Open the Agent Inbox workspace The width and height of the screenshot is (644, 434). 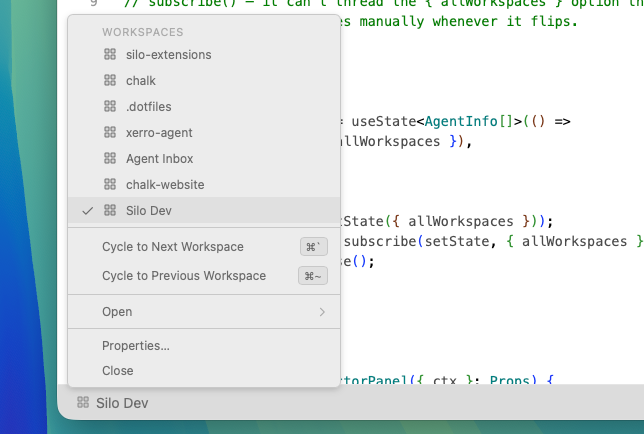[204, 158]
